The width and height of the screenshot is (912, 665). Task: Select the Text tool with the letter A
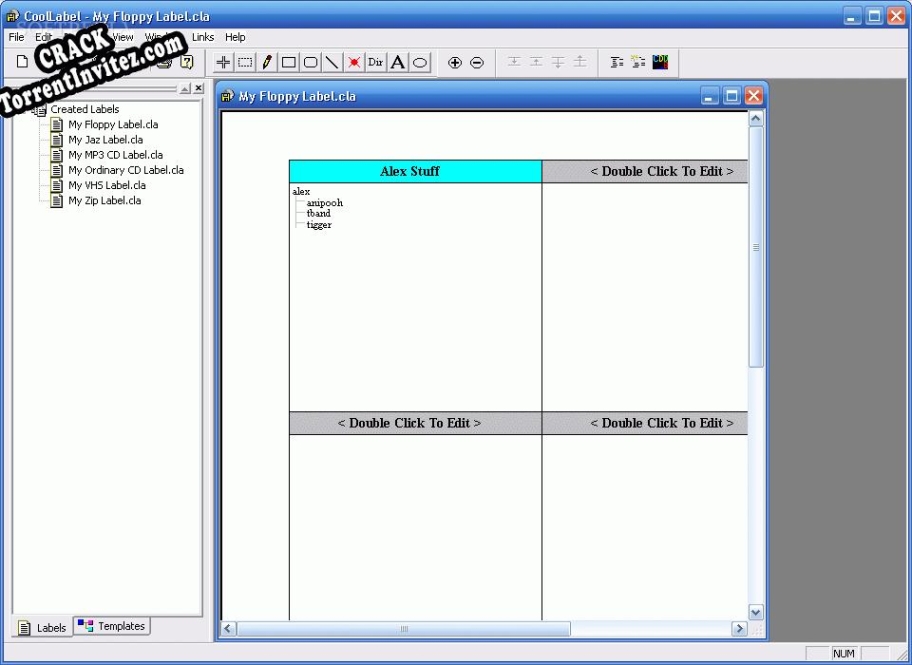click(x=397, y=62)
